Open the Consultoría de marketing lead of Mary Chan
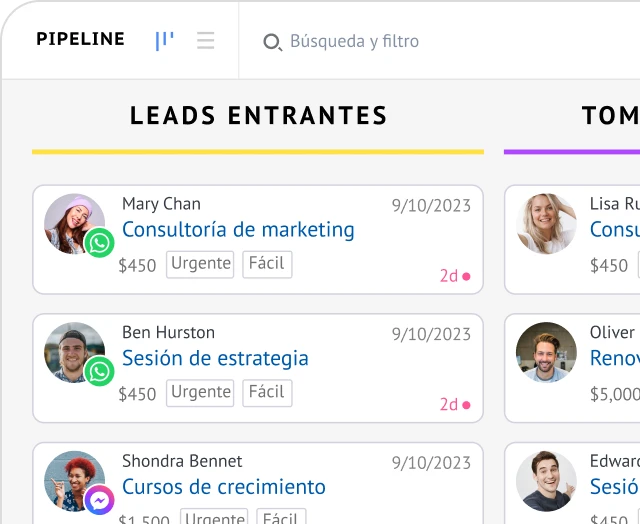This screenshot has height=524, width=640. pos(238,229)
